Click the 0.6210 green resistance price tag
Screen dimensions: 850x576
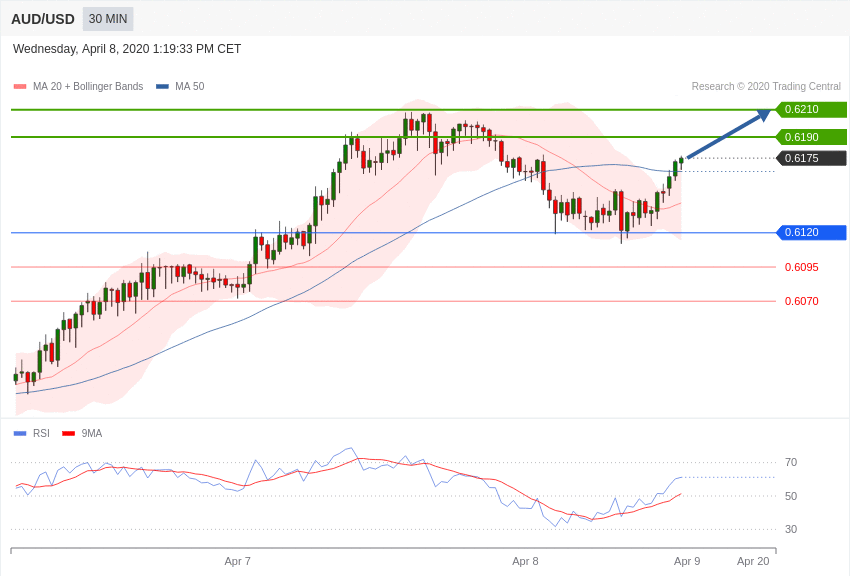click(811, 109)
